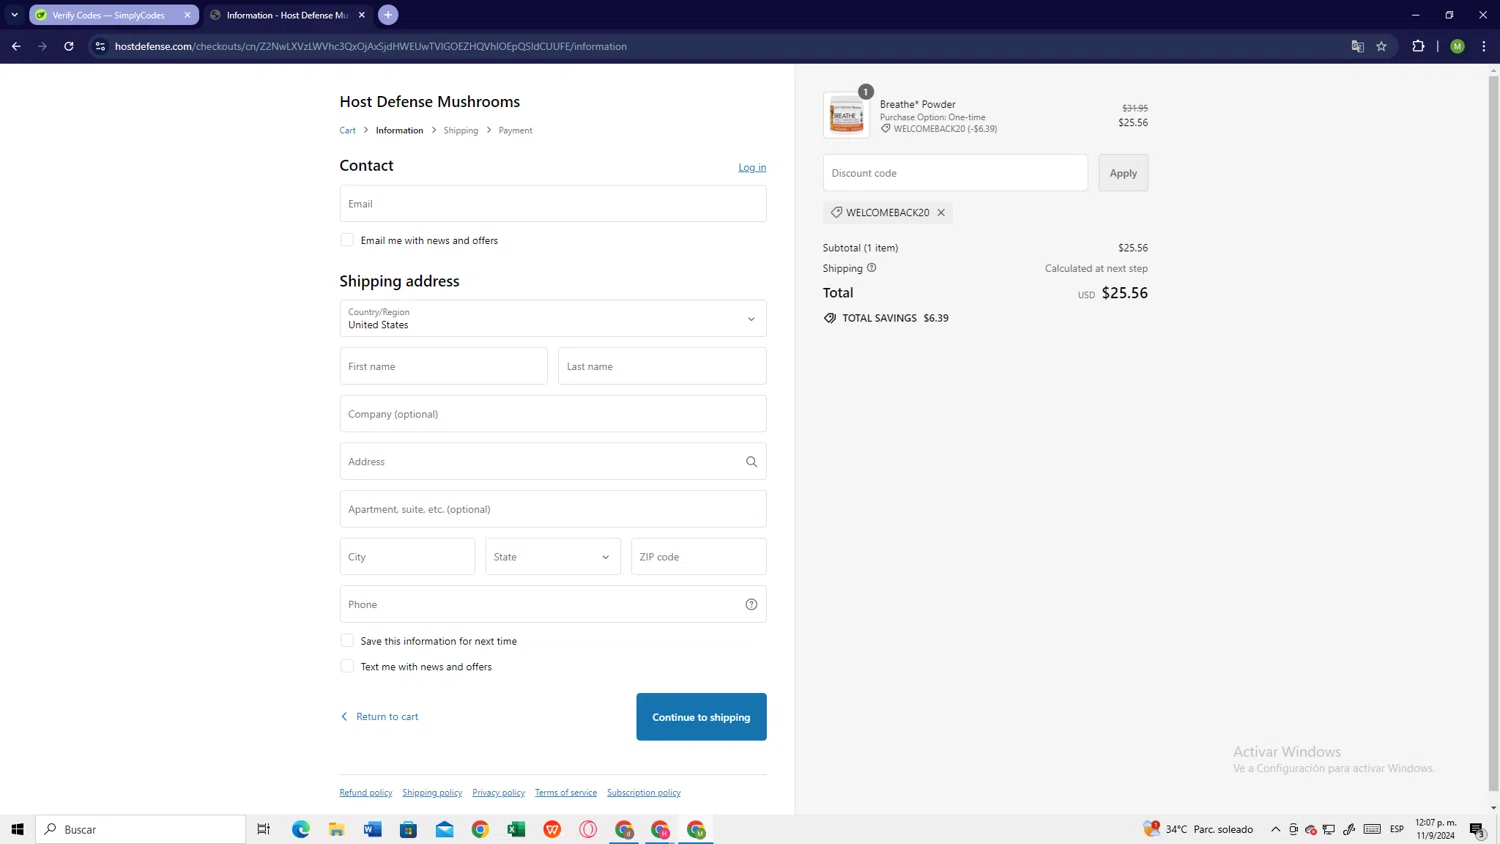
Task: Focus the Last name field
Action: pos(662,367)
